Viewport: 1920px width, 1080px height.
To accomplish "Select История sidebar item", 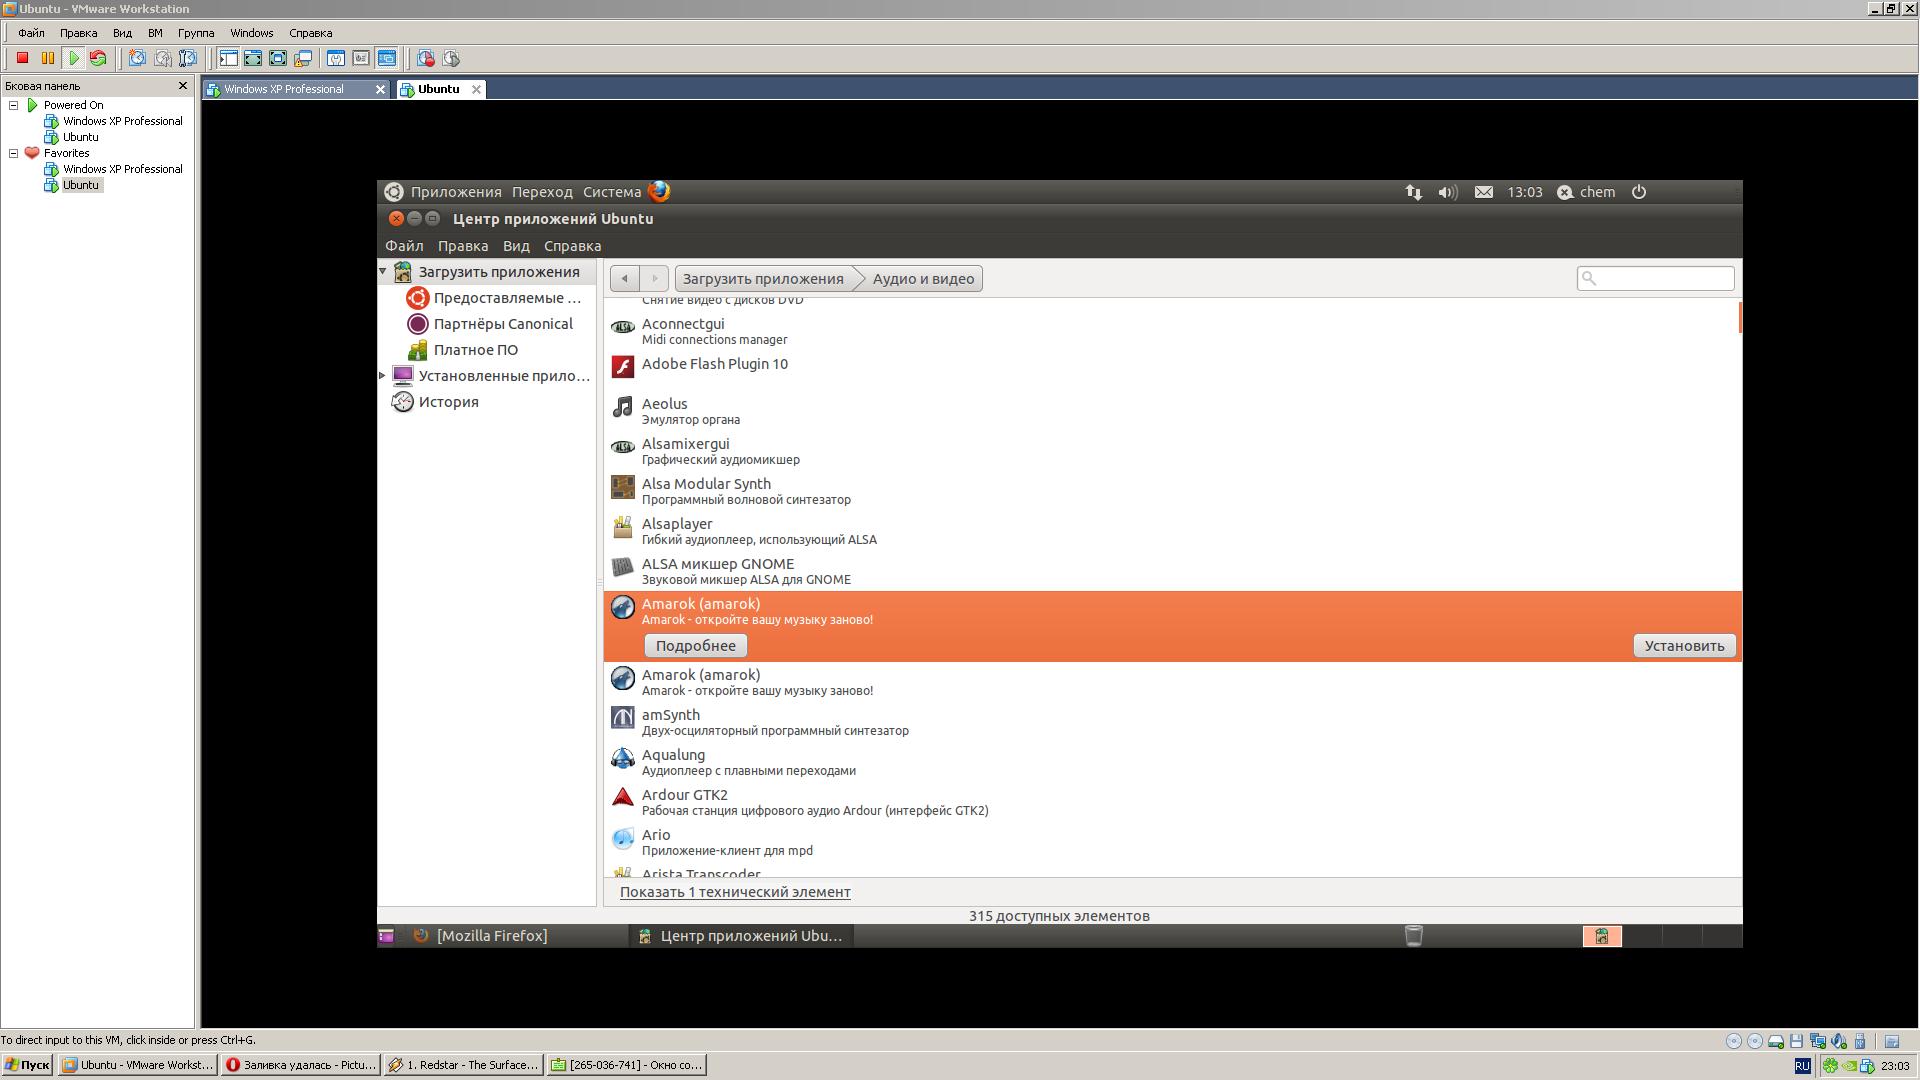I will 436,402.
